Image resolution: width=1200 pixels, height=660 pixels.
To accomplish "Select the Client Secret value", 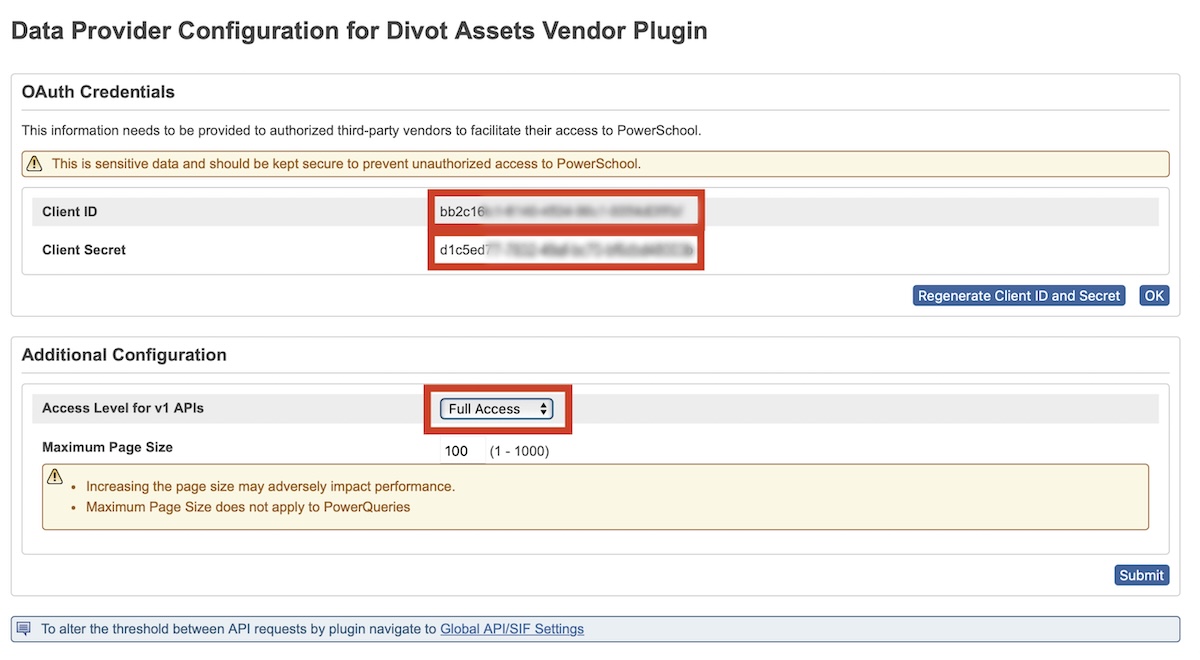I will (x=565, y=250).
